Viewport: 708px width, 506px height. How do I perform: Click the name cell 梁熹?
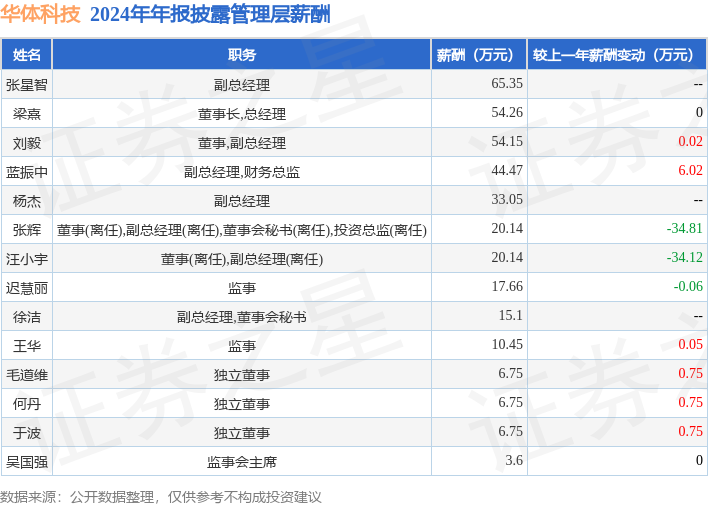pos(27,113)
